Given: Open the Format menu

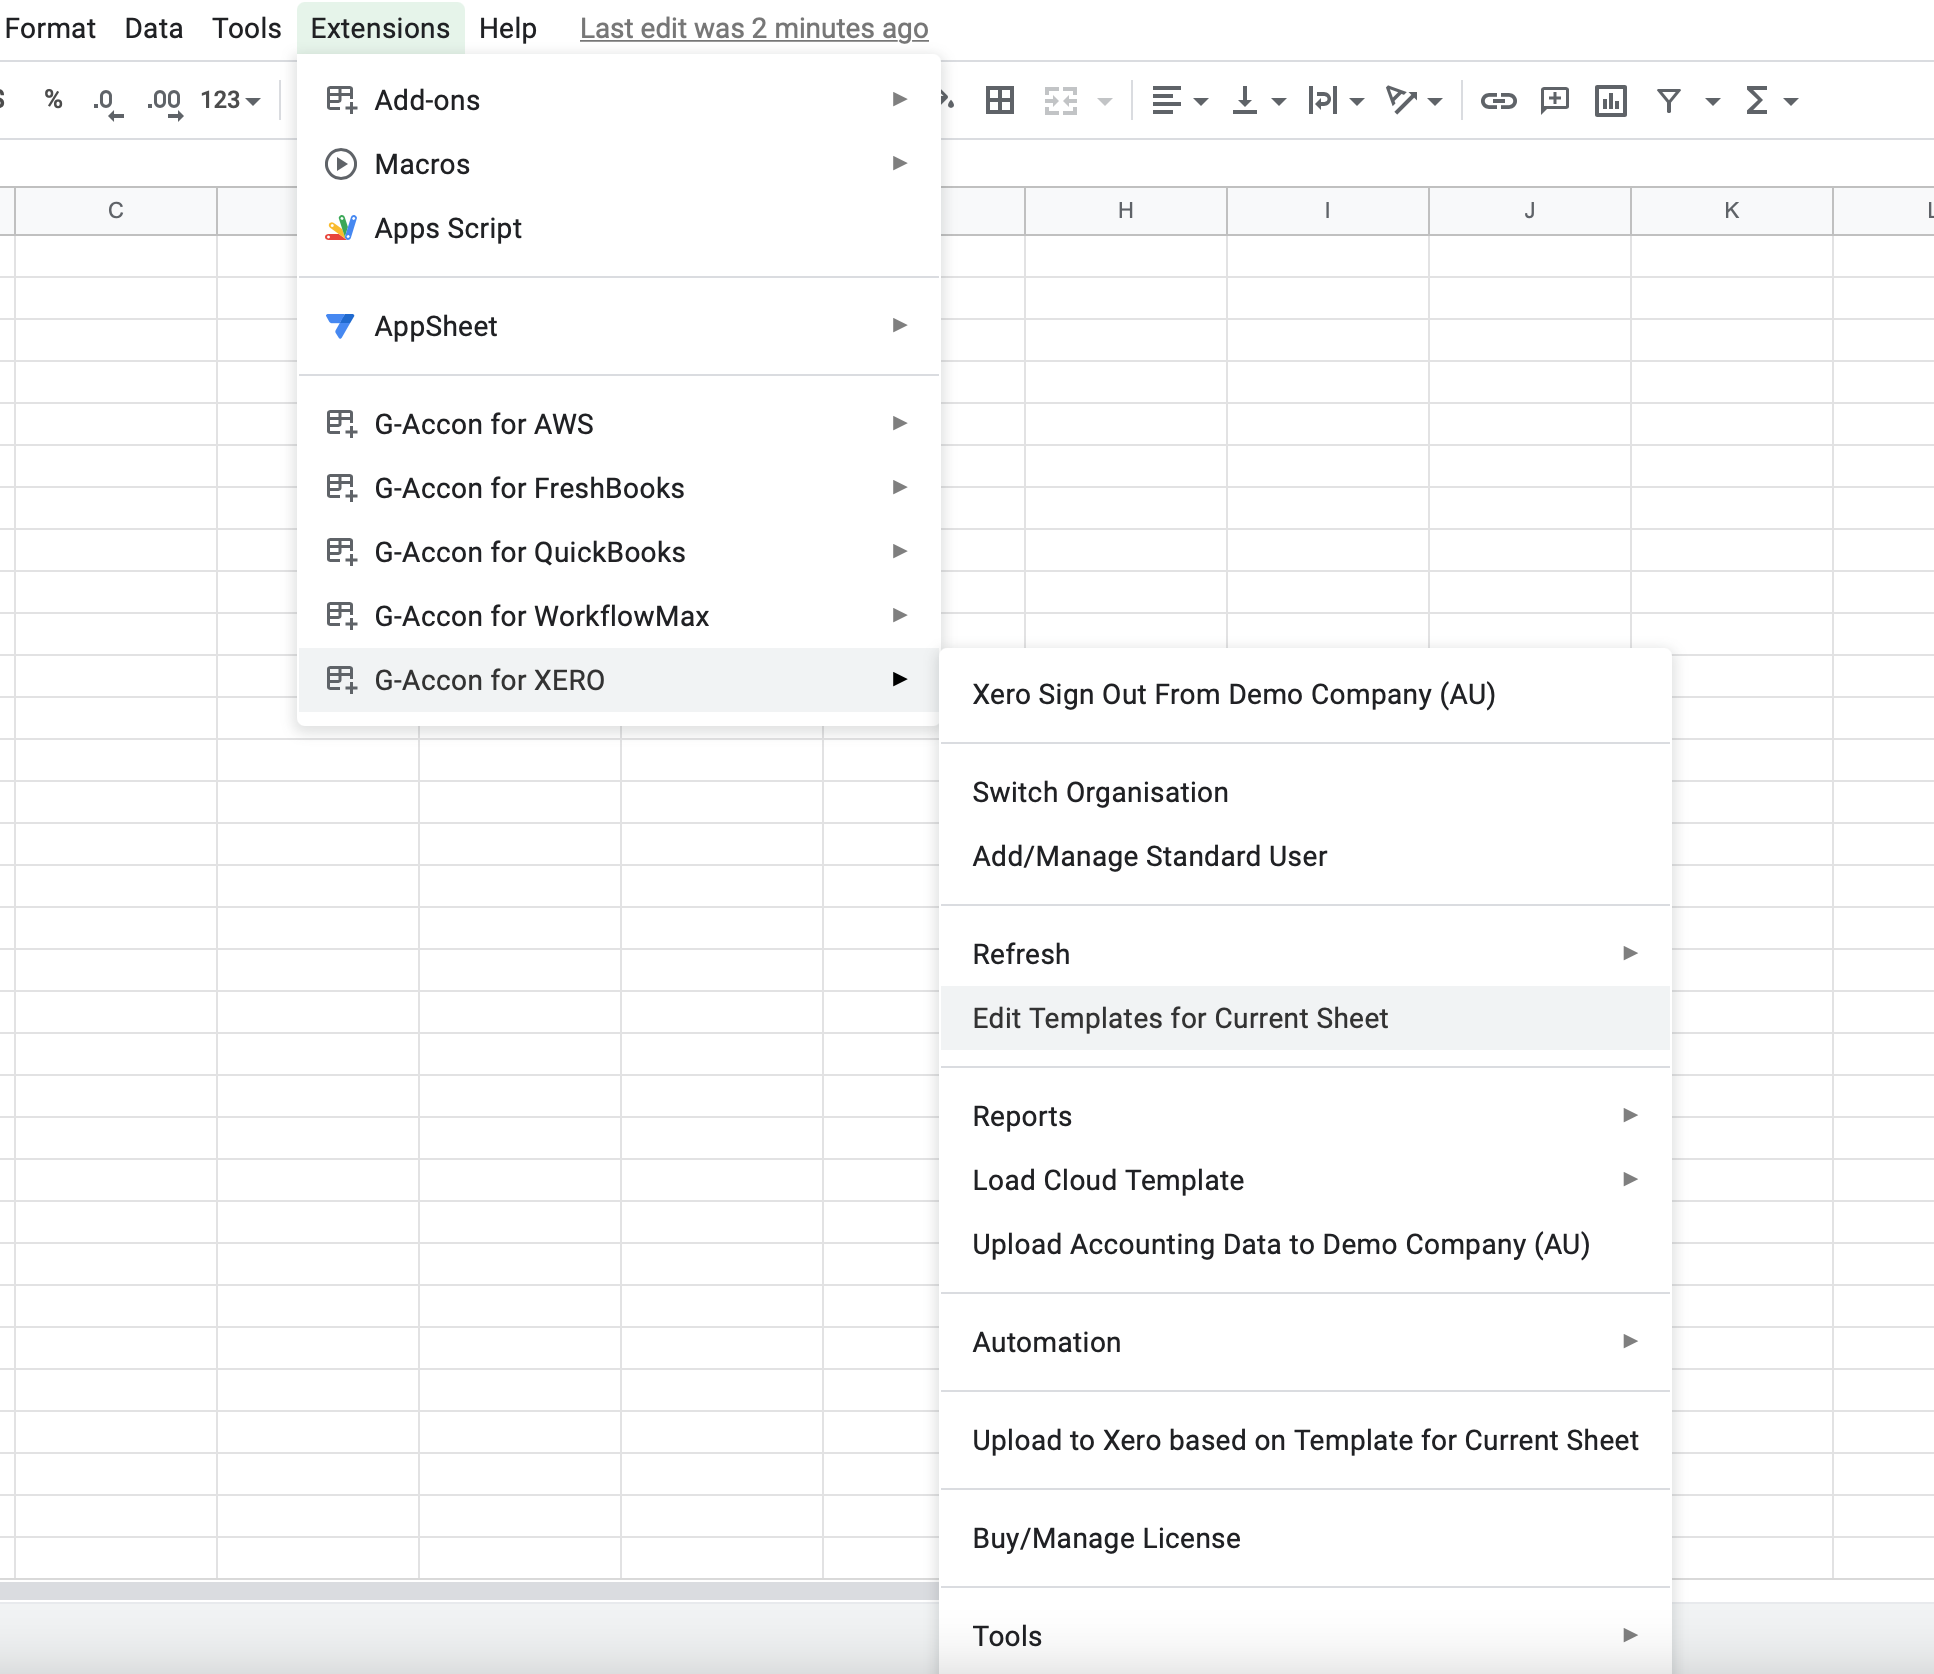Looking at the screenshot, I should (50, 28).
